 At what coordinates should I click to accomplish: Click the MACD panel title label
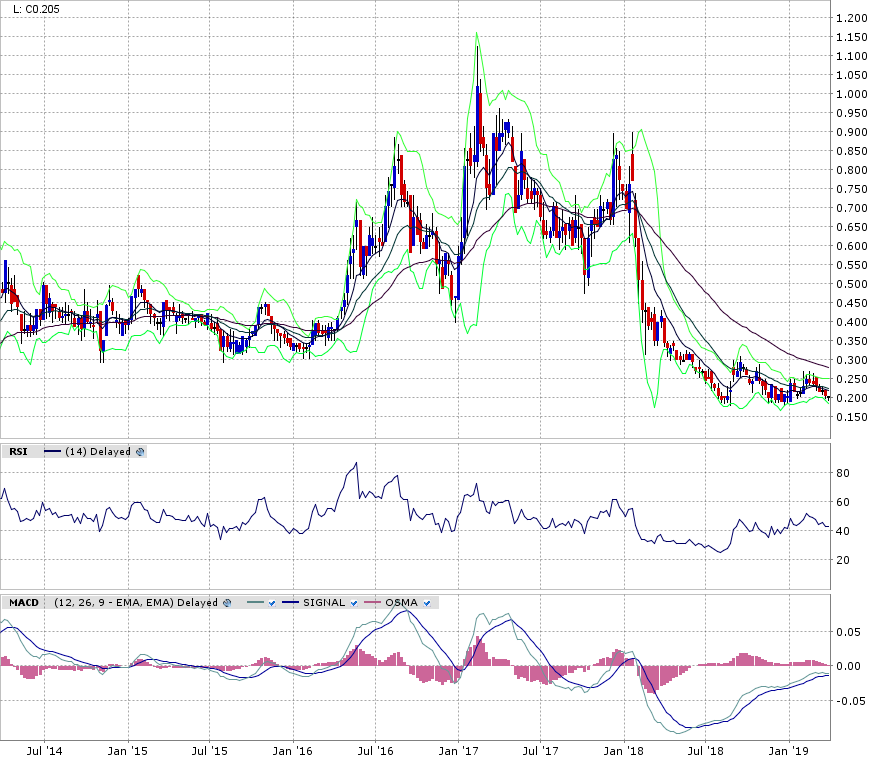click(x=23, y=602)
